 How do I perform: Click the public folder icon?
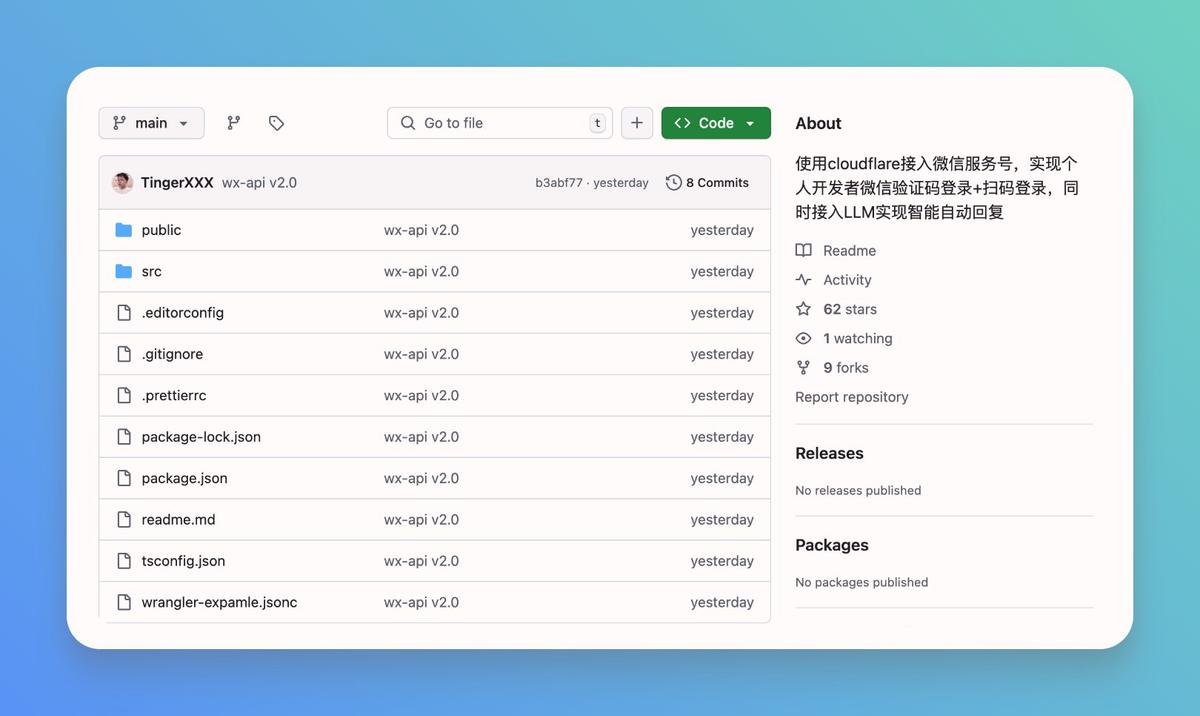124,230
